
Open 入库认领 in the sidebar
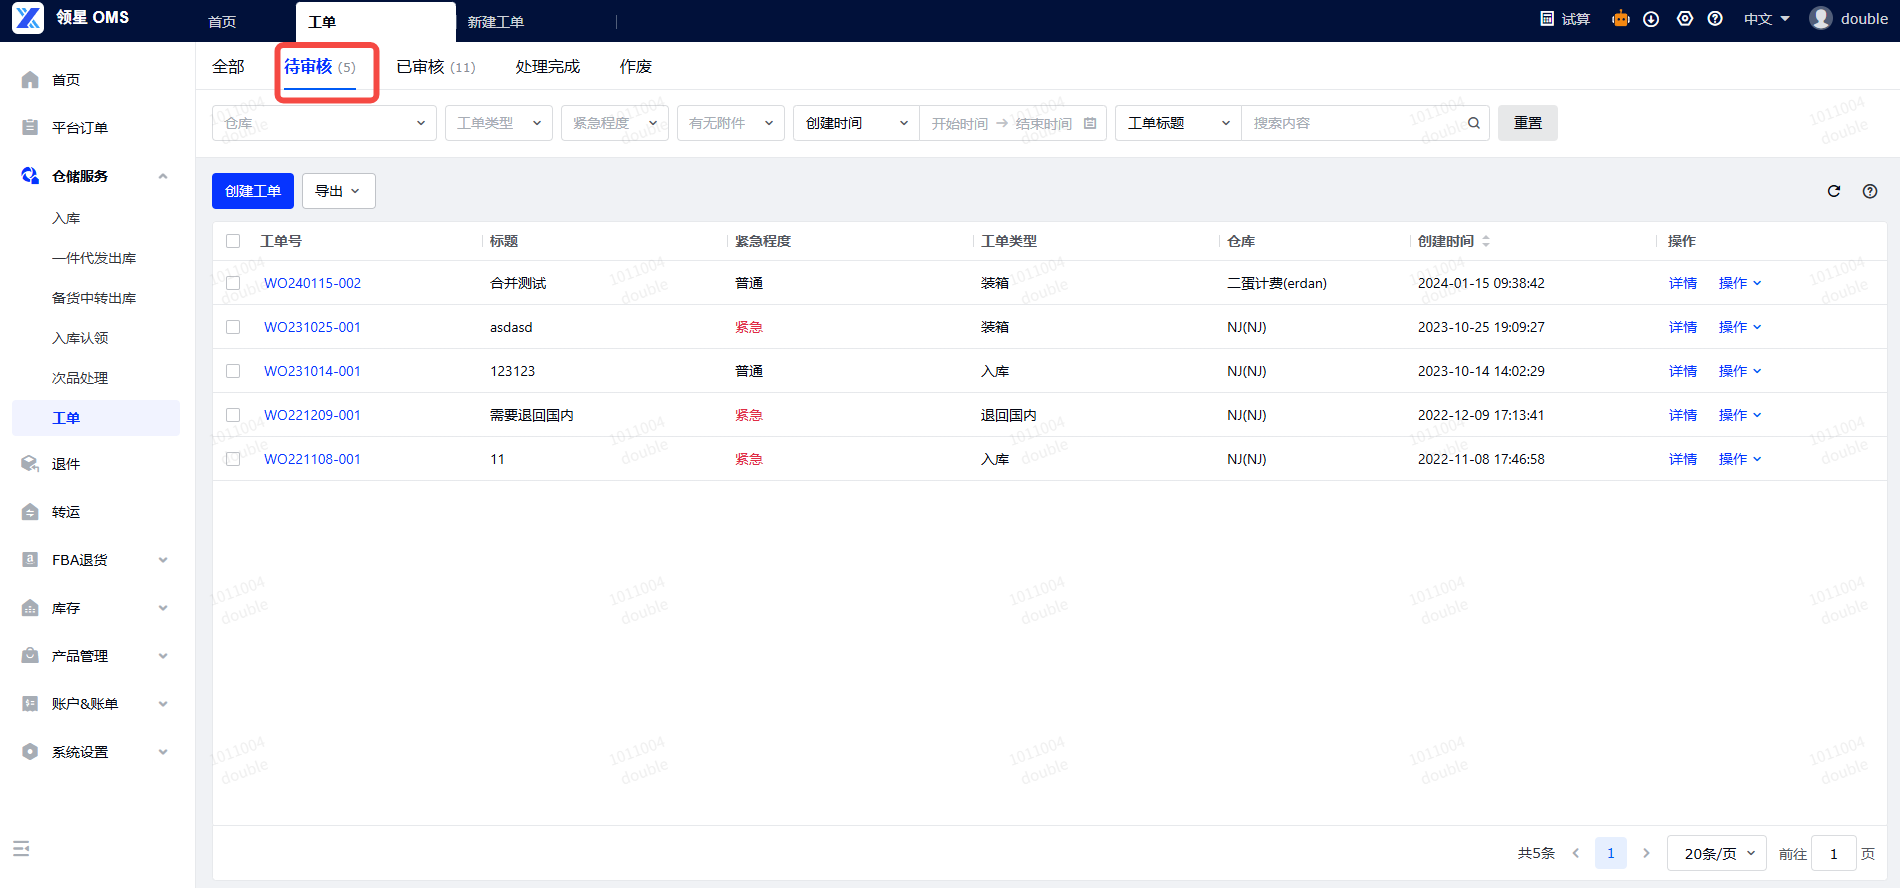pyautogui.click(x=80, y=338)
